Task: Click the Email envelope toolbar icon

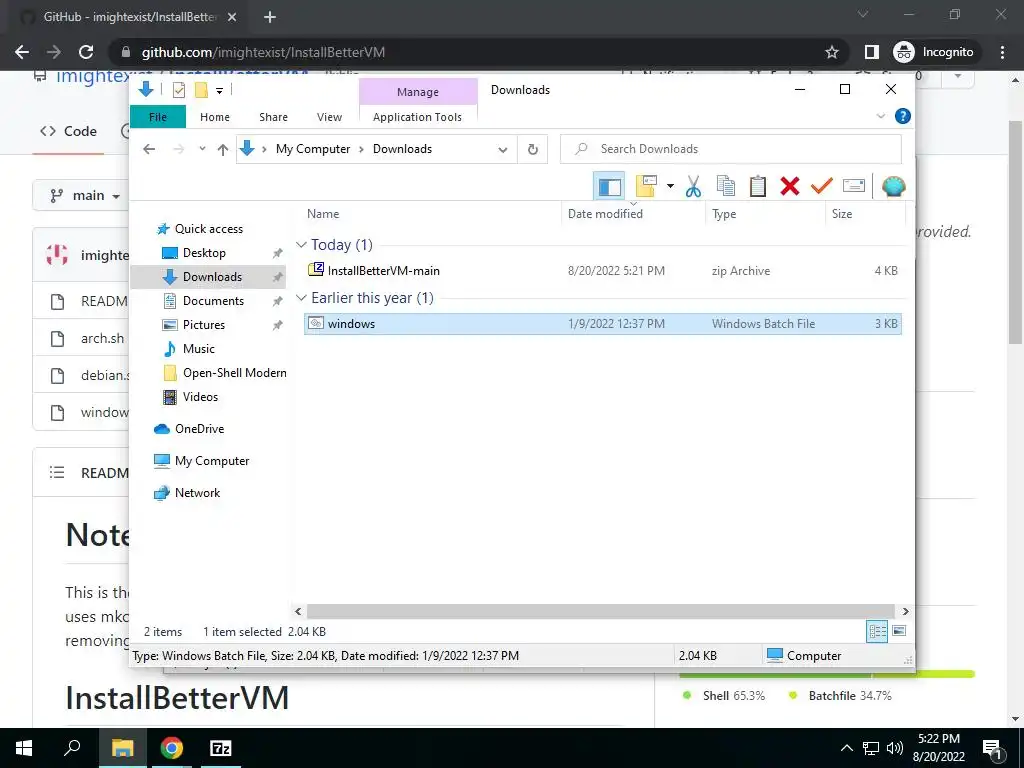Action: [x=854, y=186]
